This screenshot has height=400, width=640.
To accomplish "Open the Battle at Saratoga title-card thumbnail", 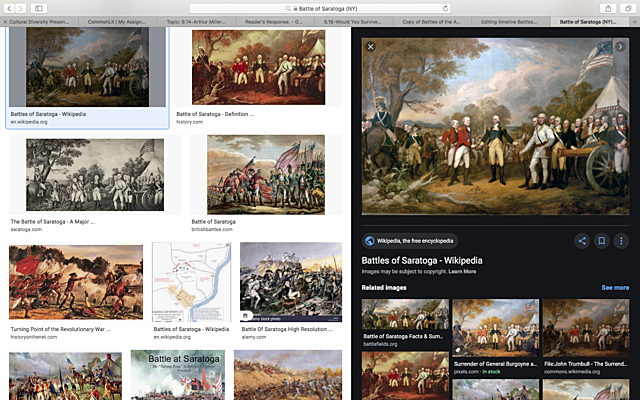I will click(x=178, y=375).
